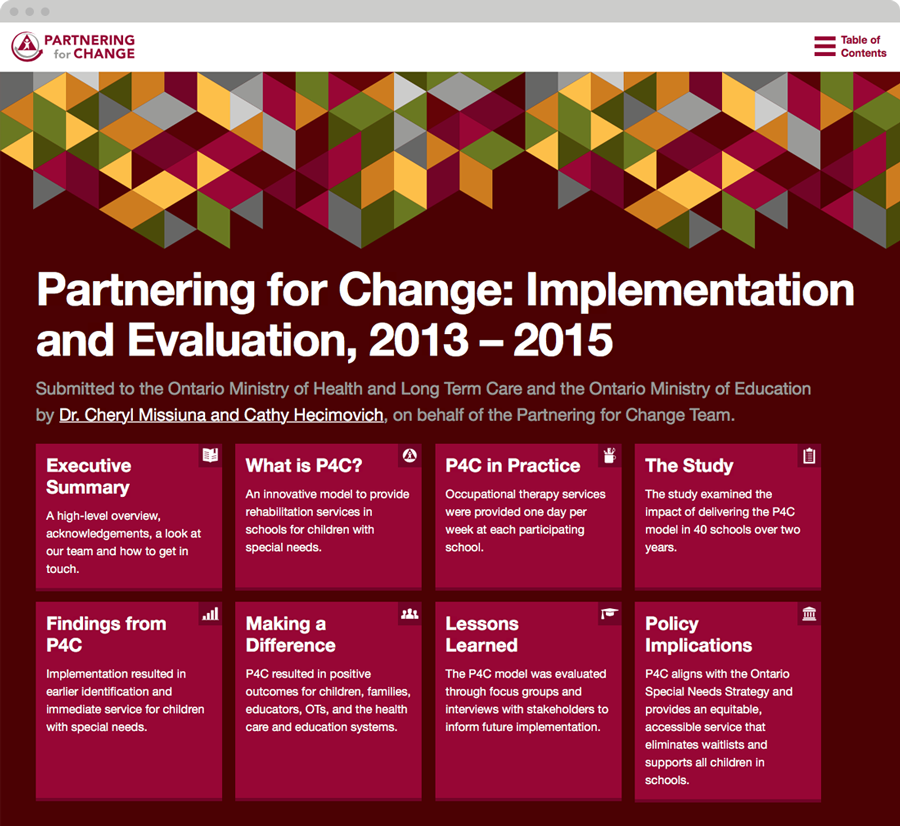Open the Executive Summary heading

point(88,476)
